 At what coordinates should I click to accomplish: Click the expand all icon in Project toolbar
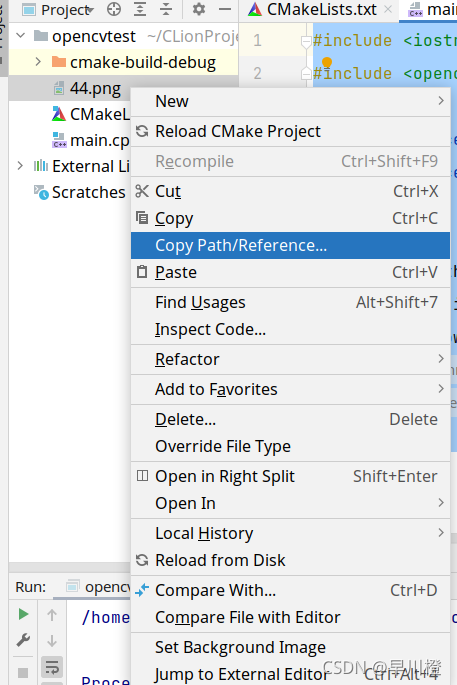(x=140, y=9)
